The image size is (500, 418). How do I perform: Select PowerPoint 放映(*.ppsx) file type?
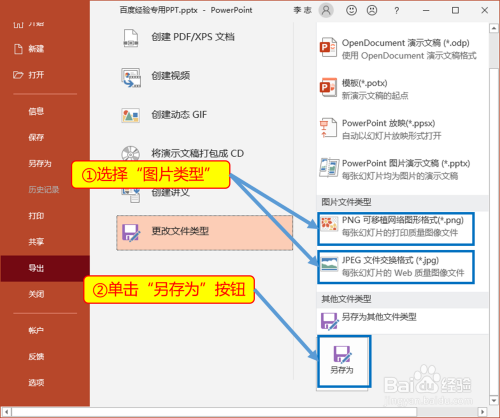pyautogui.click(x=402, y=129)
